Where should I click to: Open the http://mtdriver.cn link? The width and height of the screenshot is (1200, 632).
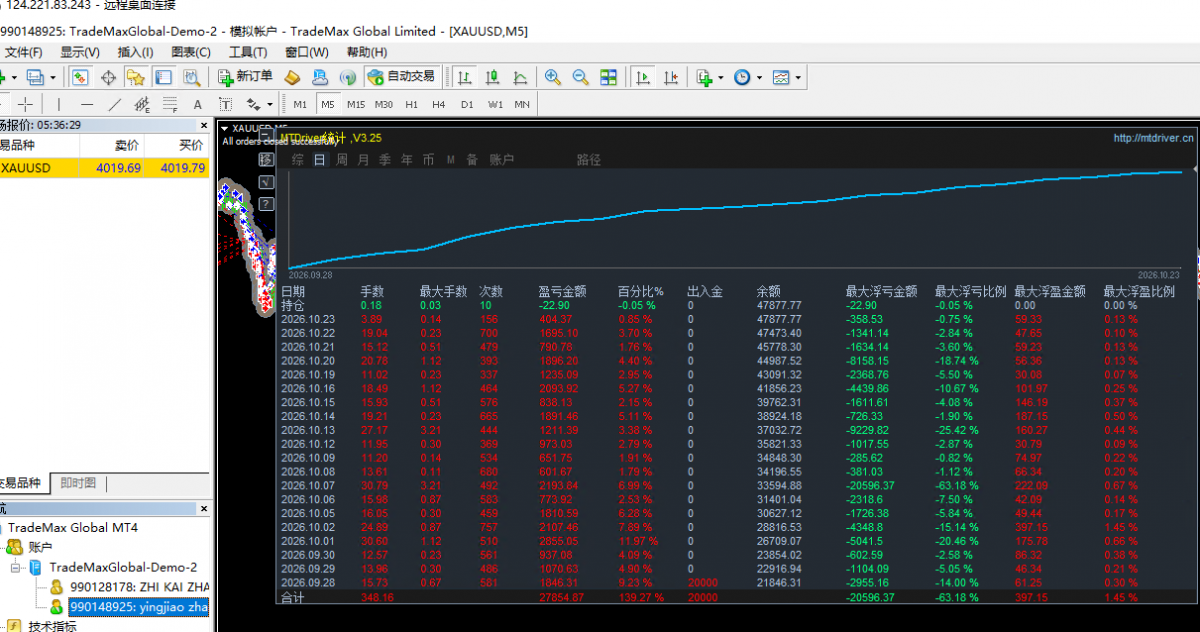[x=1154, y=138]
